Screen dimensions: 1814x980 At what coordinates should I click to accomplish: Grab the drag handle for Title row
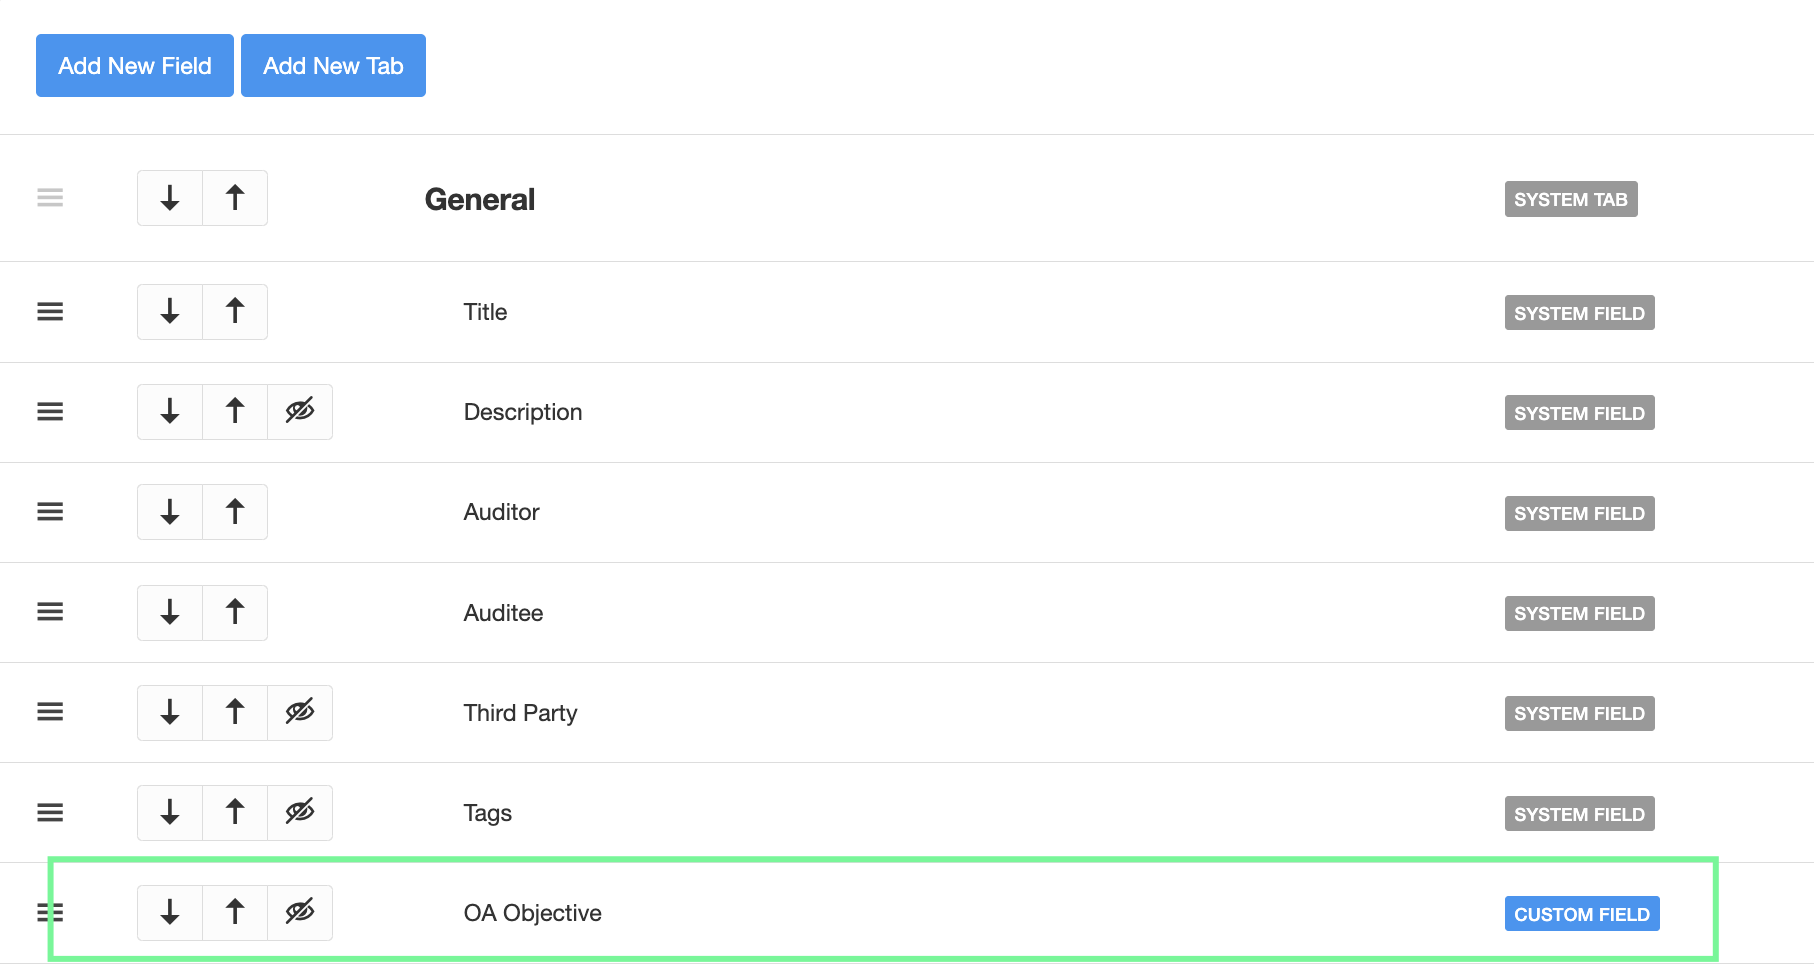click(50, 312)
